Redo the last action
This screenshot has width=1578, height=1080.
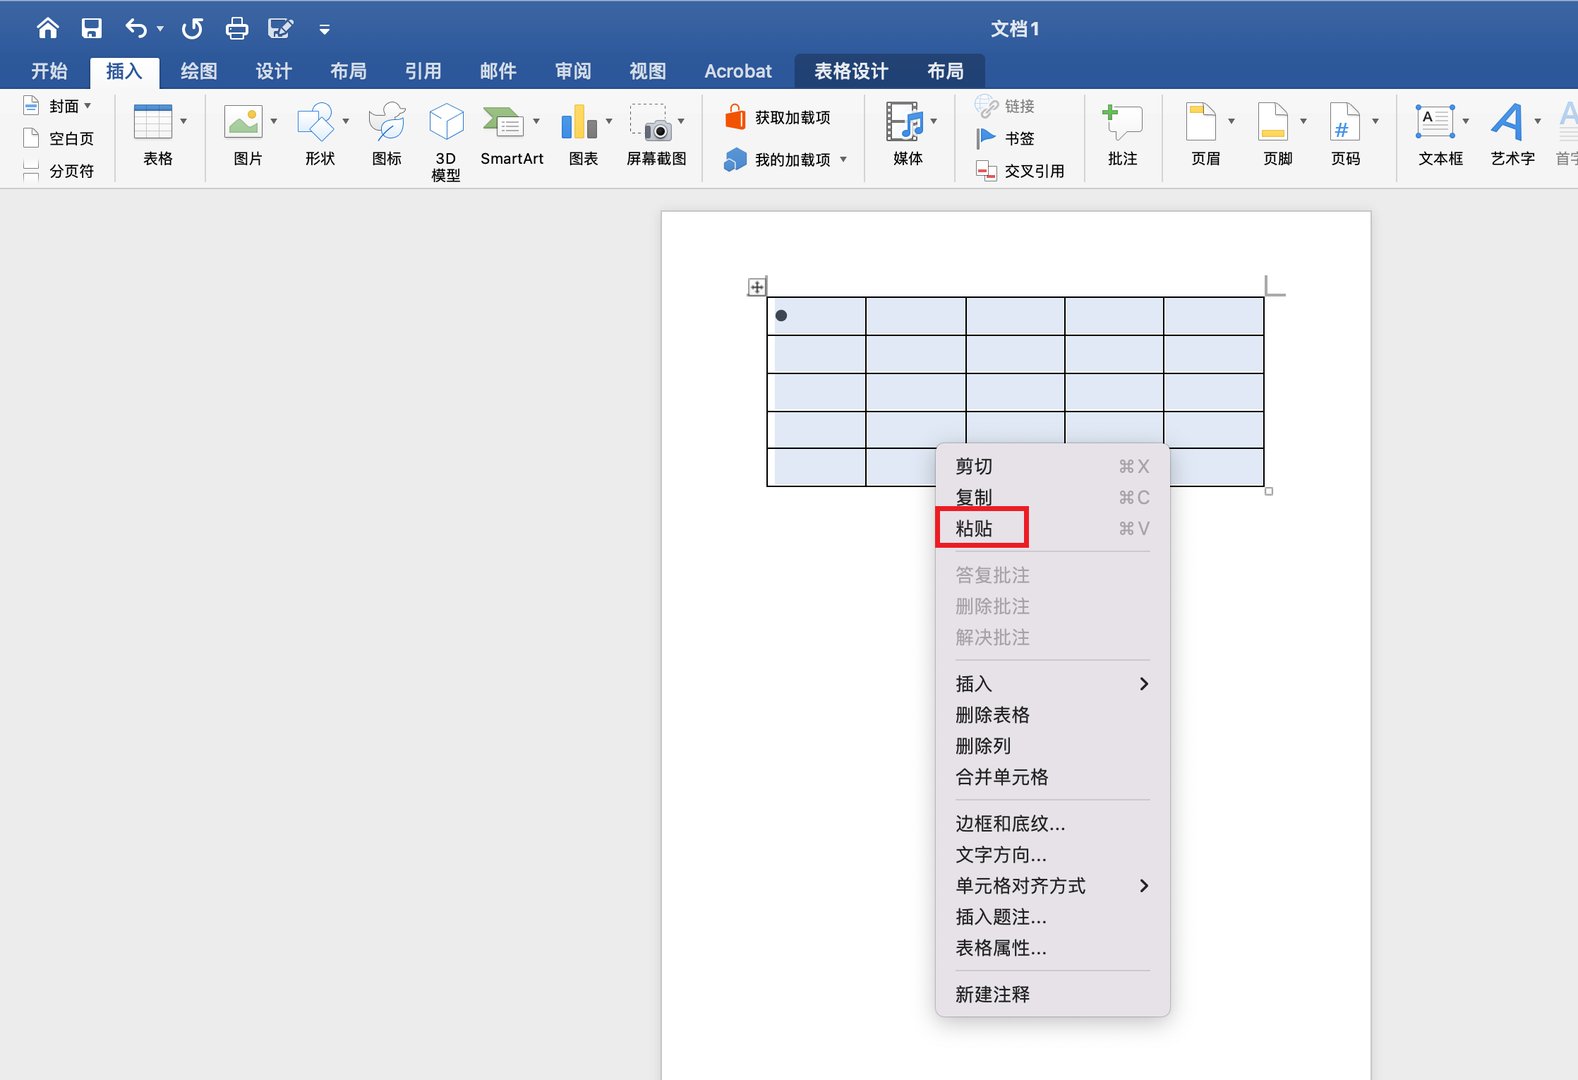[192, 28]
